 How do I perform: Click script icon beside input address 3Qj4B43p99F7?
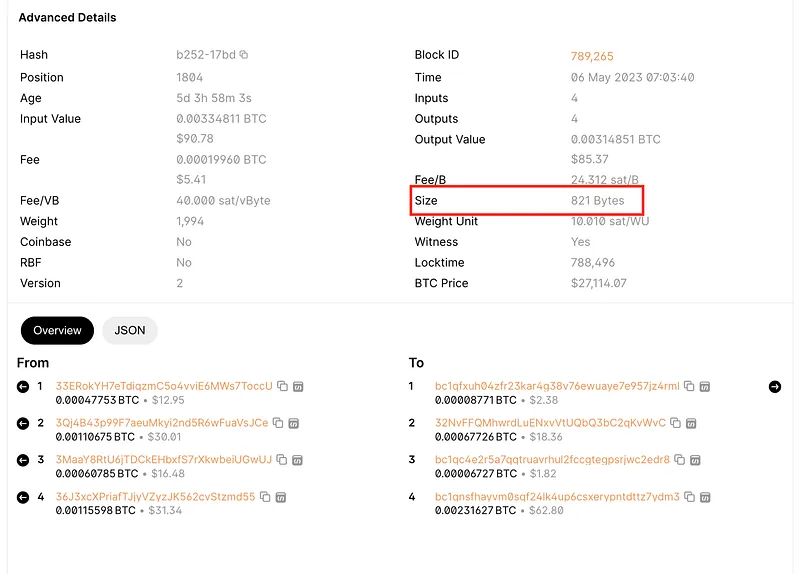(x=294, y=423)
